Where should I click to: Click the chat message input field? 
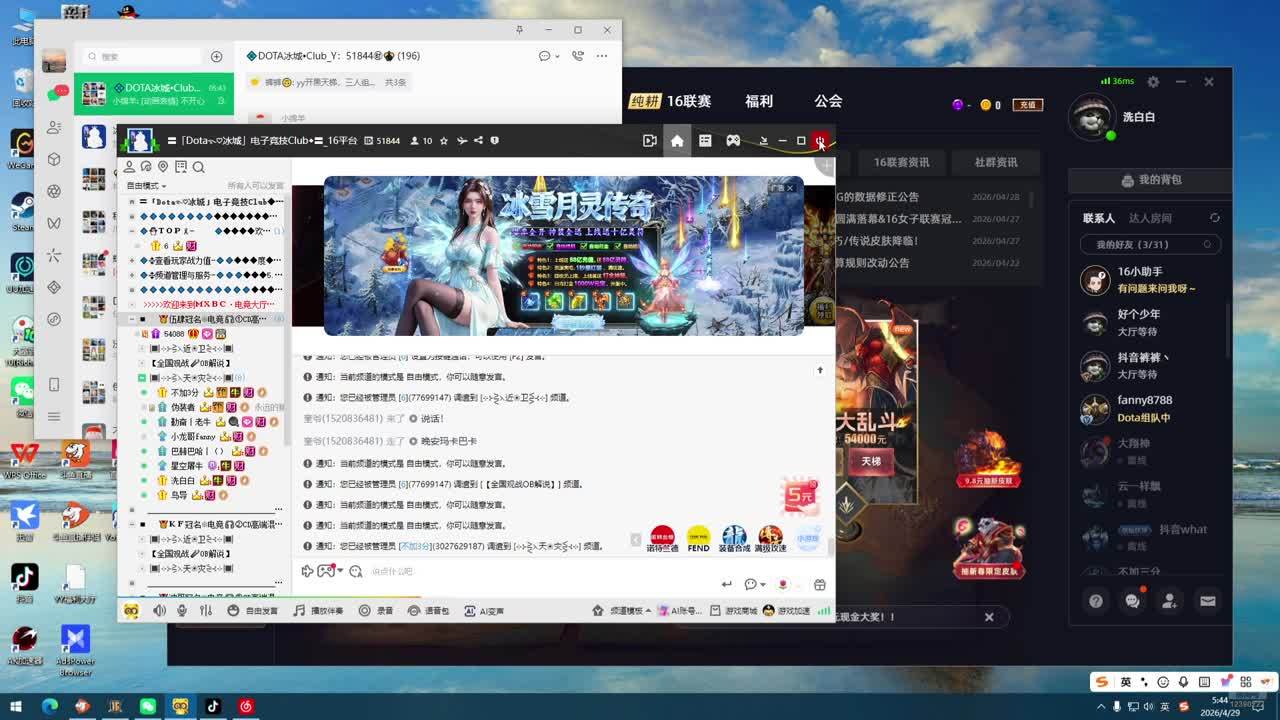tap(540, 571)
